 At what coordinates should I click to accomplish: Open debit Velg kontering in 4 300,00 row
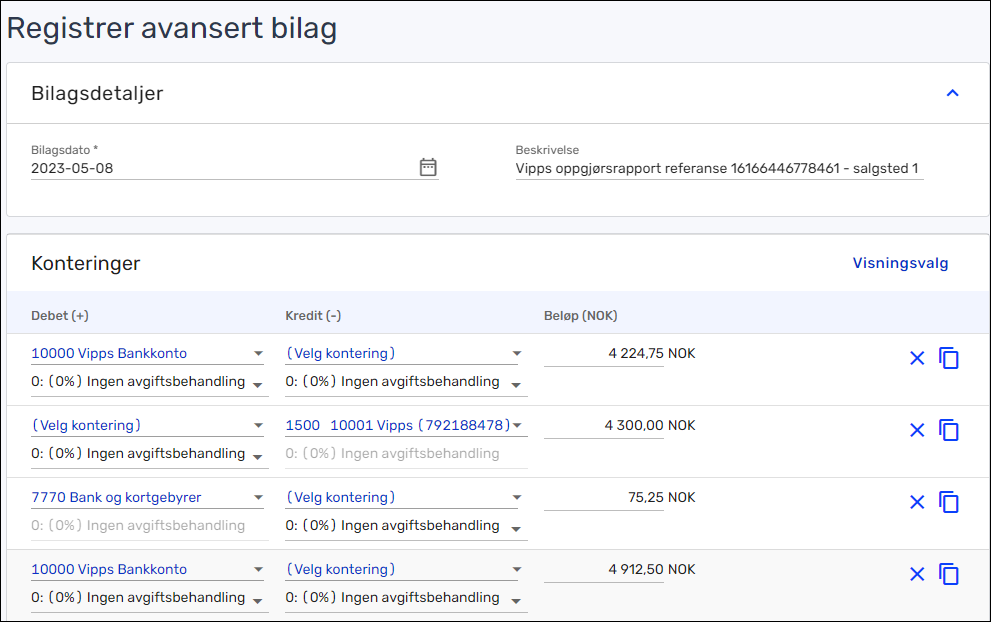click(147, 425)
